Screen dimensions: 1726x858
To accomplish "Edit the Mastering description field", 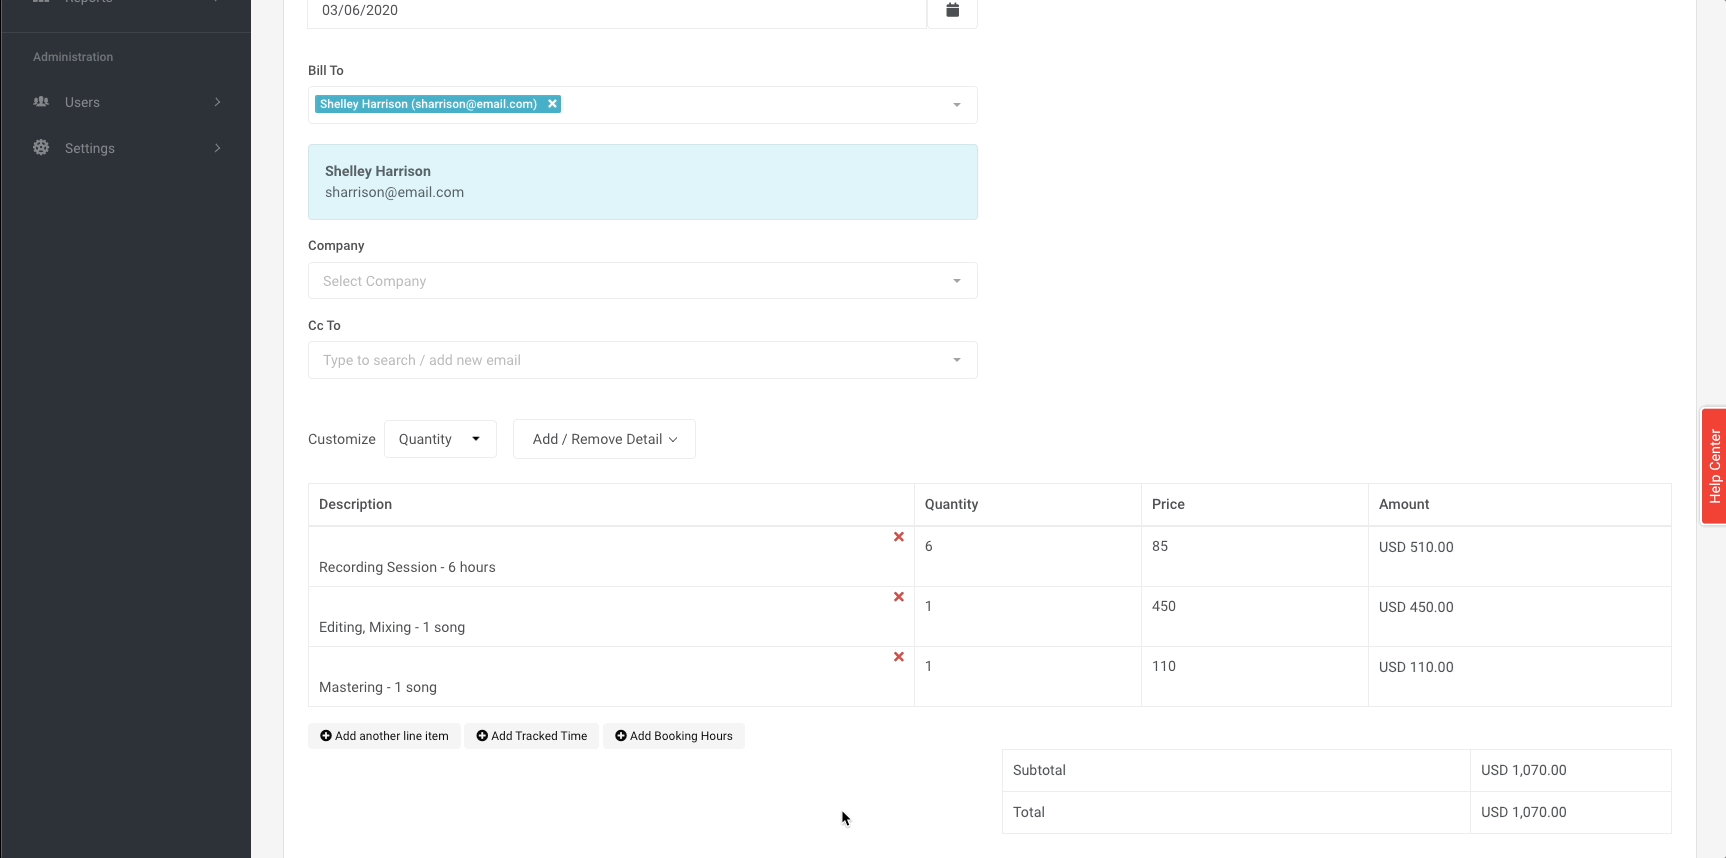I will point(600,687).
